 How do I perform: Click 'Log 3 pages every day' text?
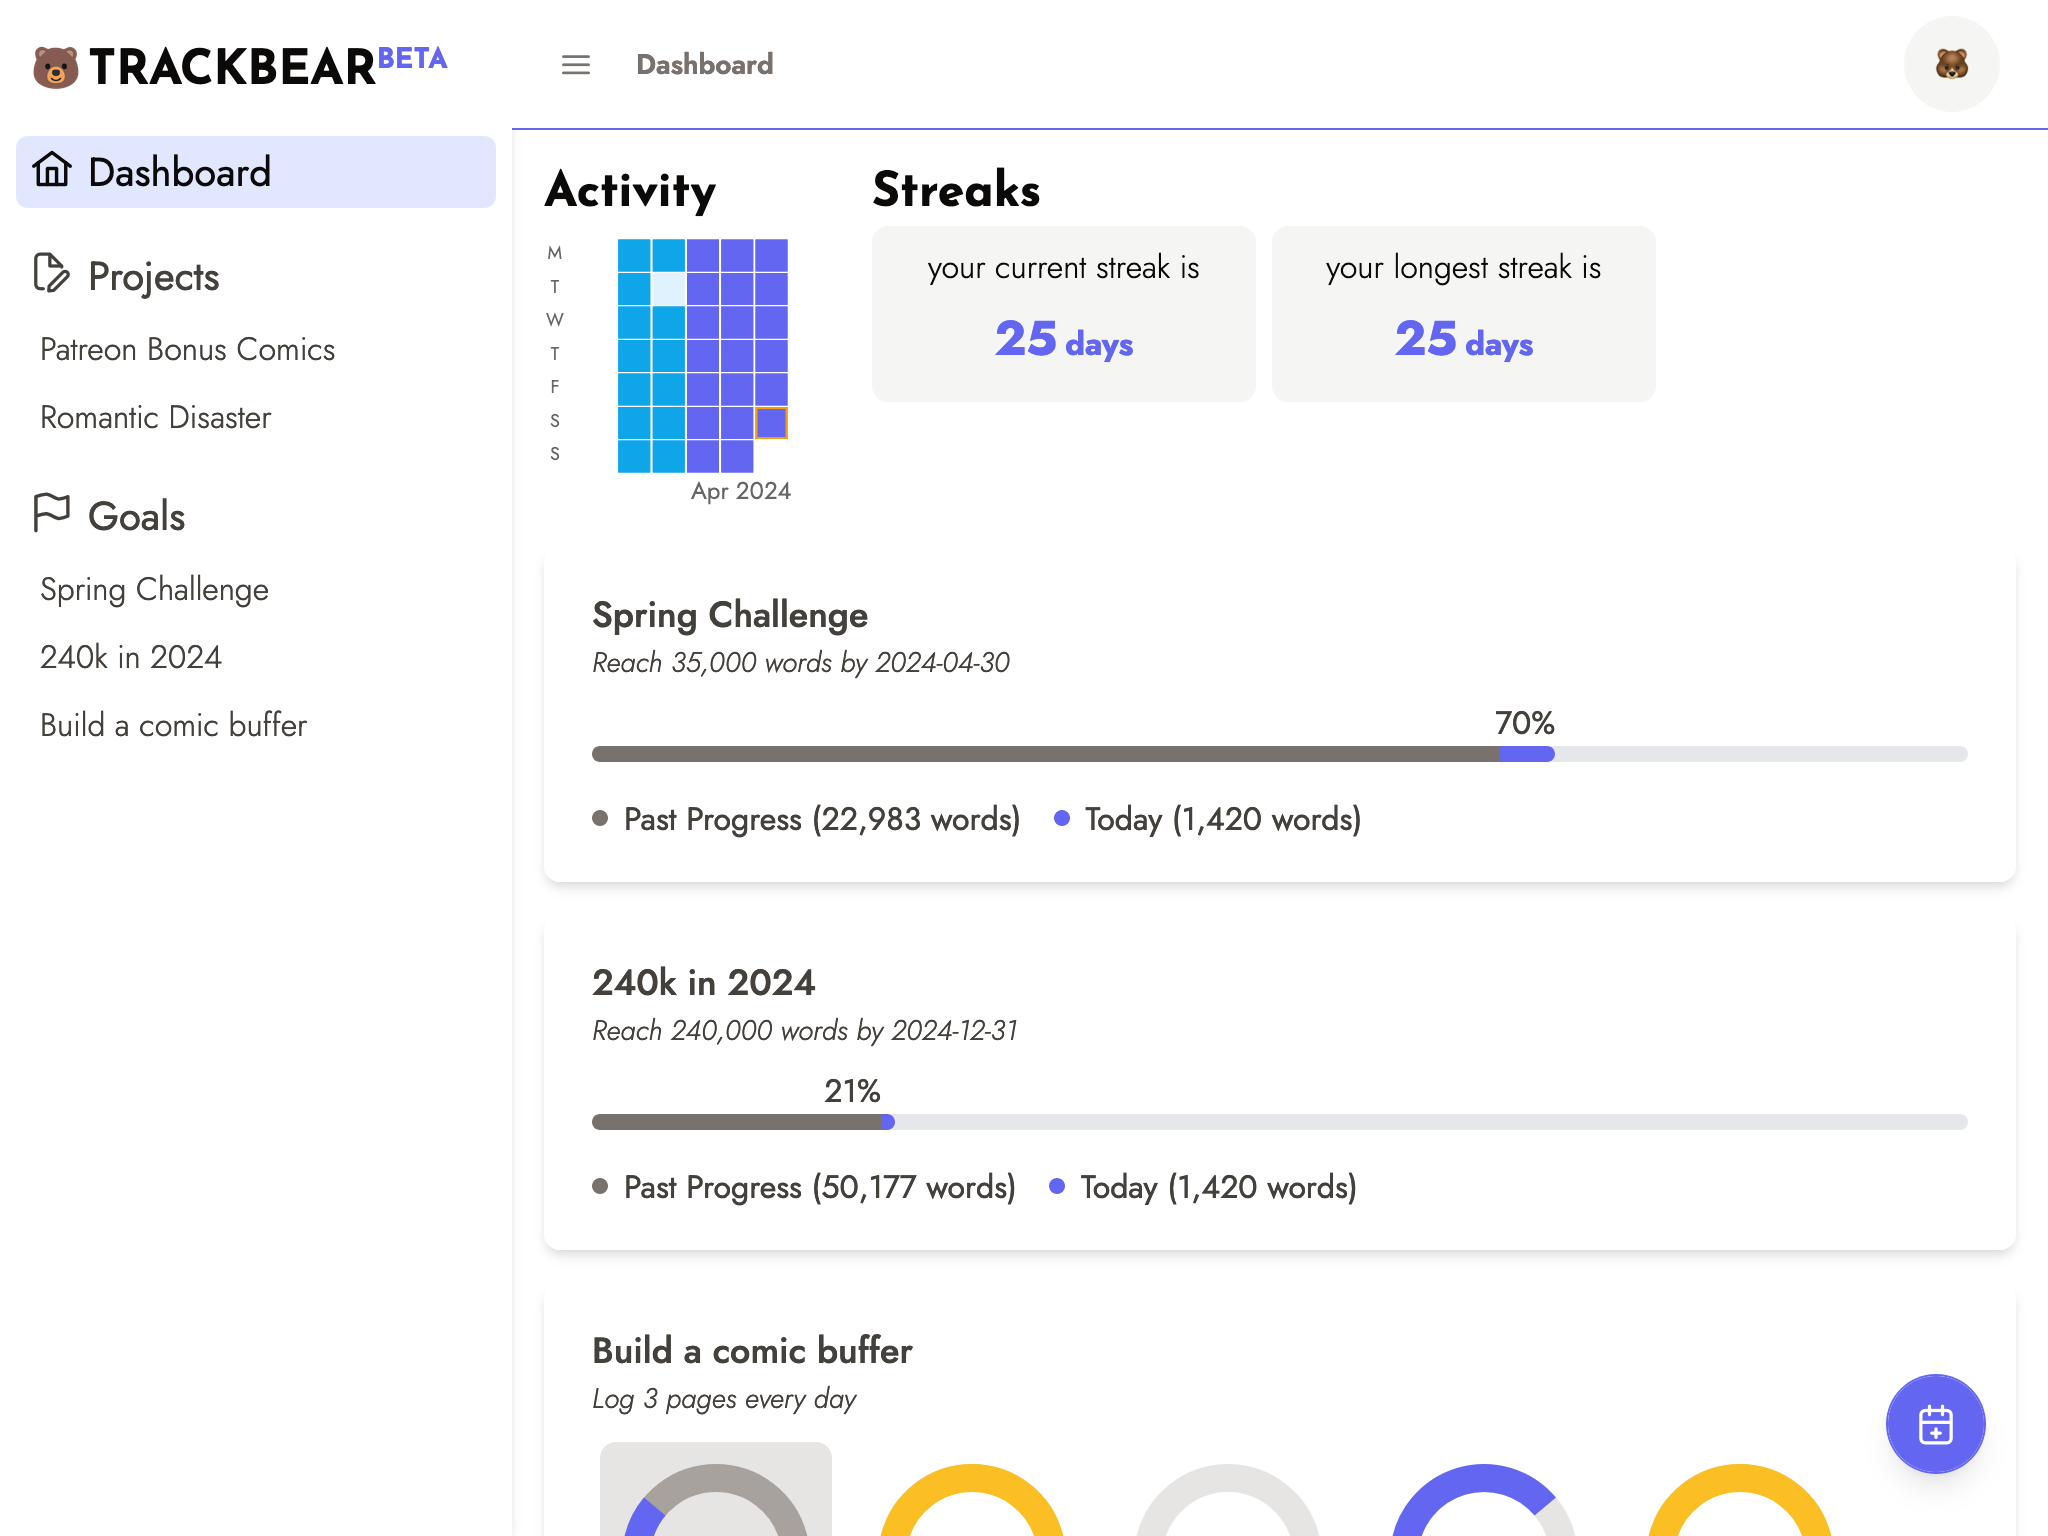coord(724,1398)
